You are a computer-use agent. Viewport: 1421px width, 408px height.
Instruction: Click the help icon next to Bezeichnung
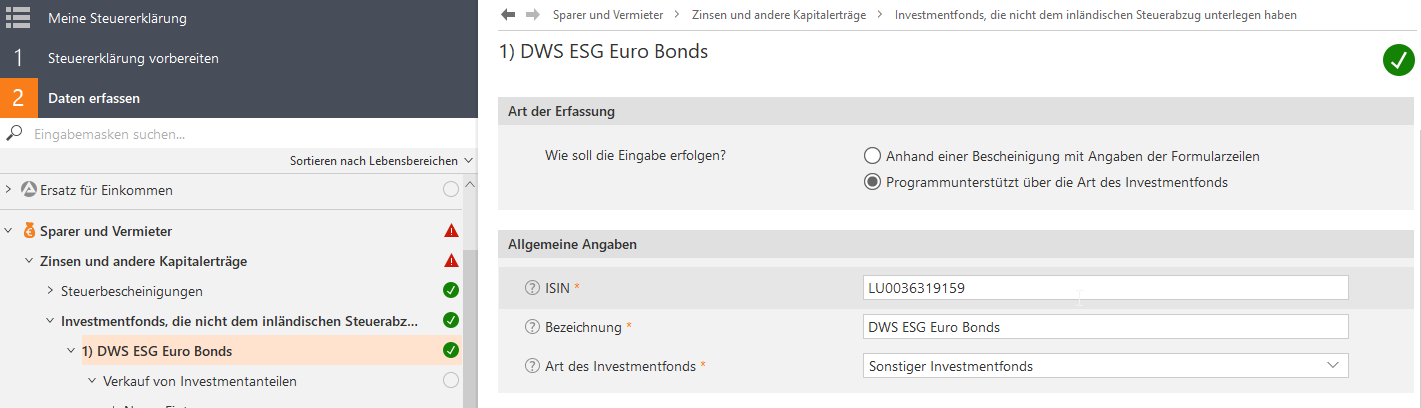tap(532, 327)
